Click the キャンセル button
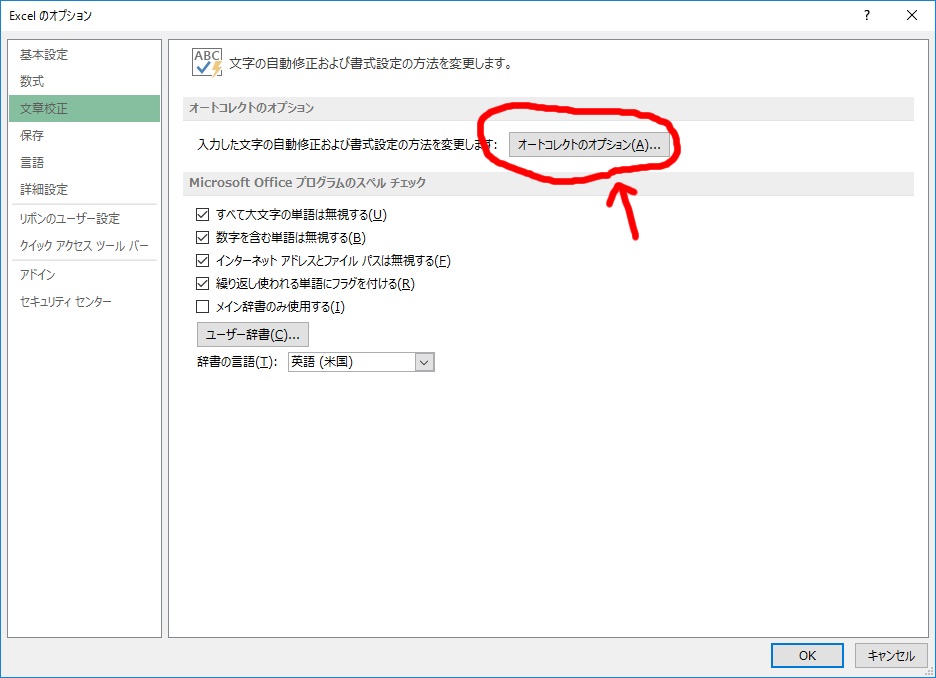936x678 pixels. click(891, 655)
